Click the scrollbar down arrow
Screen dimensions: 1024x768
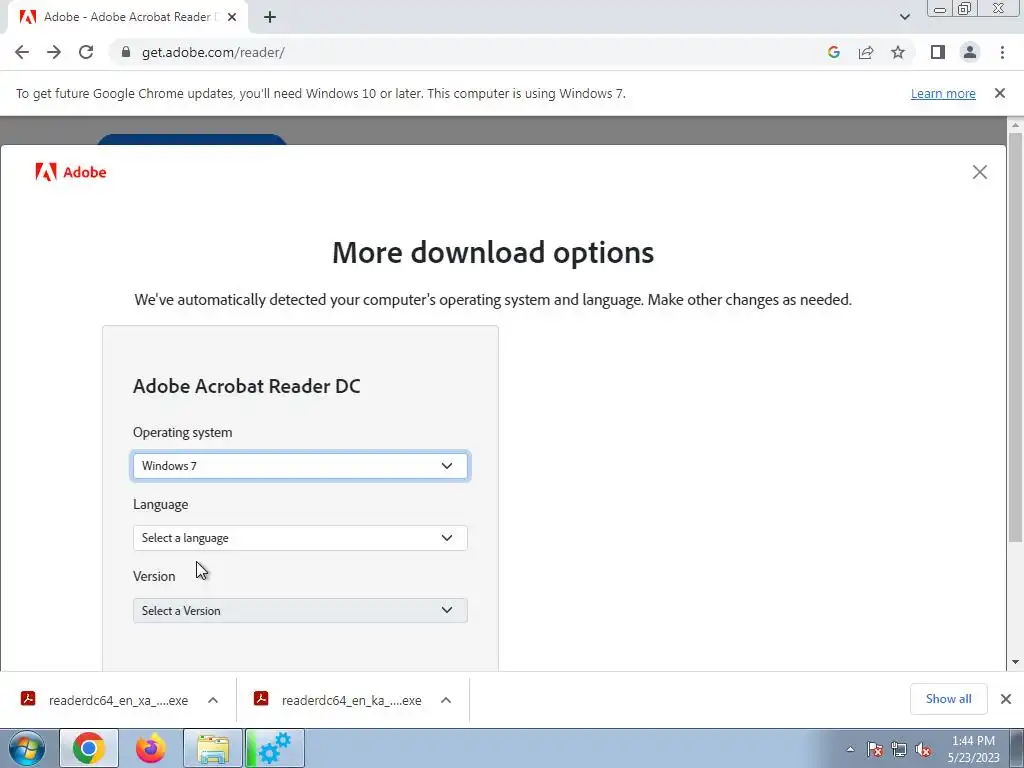click(1015, 662)
